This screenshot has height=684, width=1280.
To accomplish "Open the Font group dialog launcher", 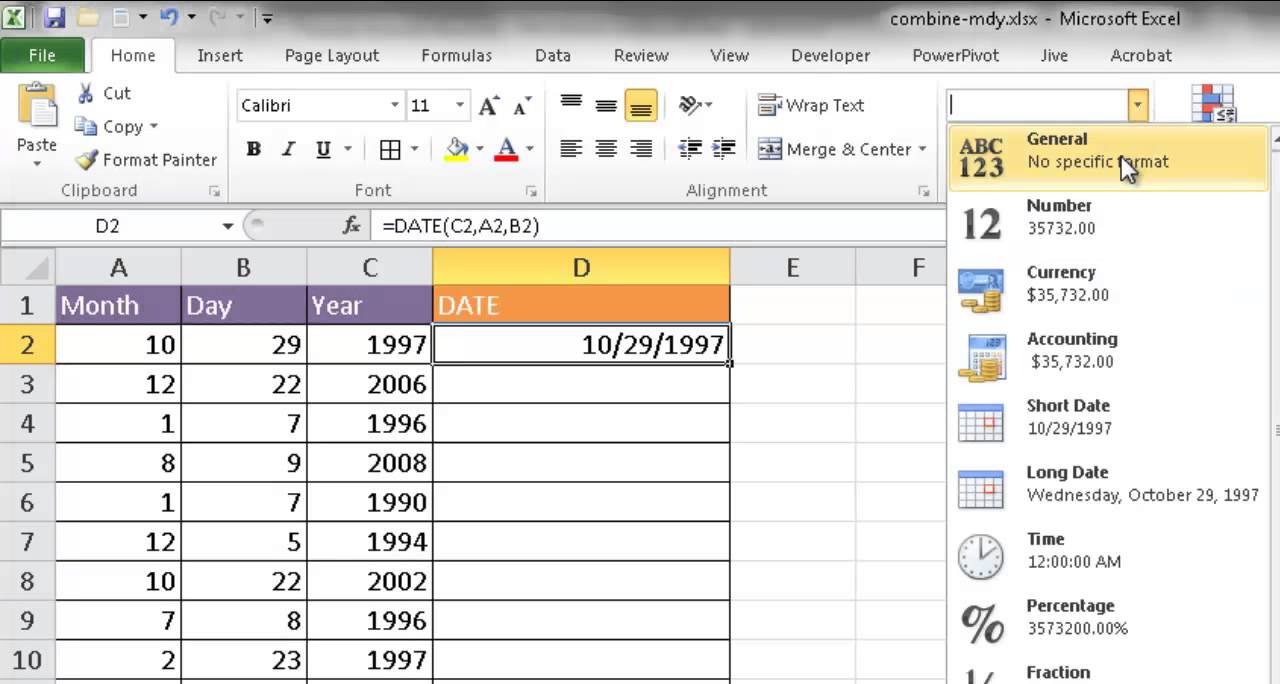I will pos(531,190).
